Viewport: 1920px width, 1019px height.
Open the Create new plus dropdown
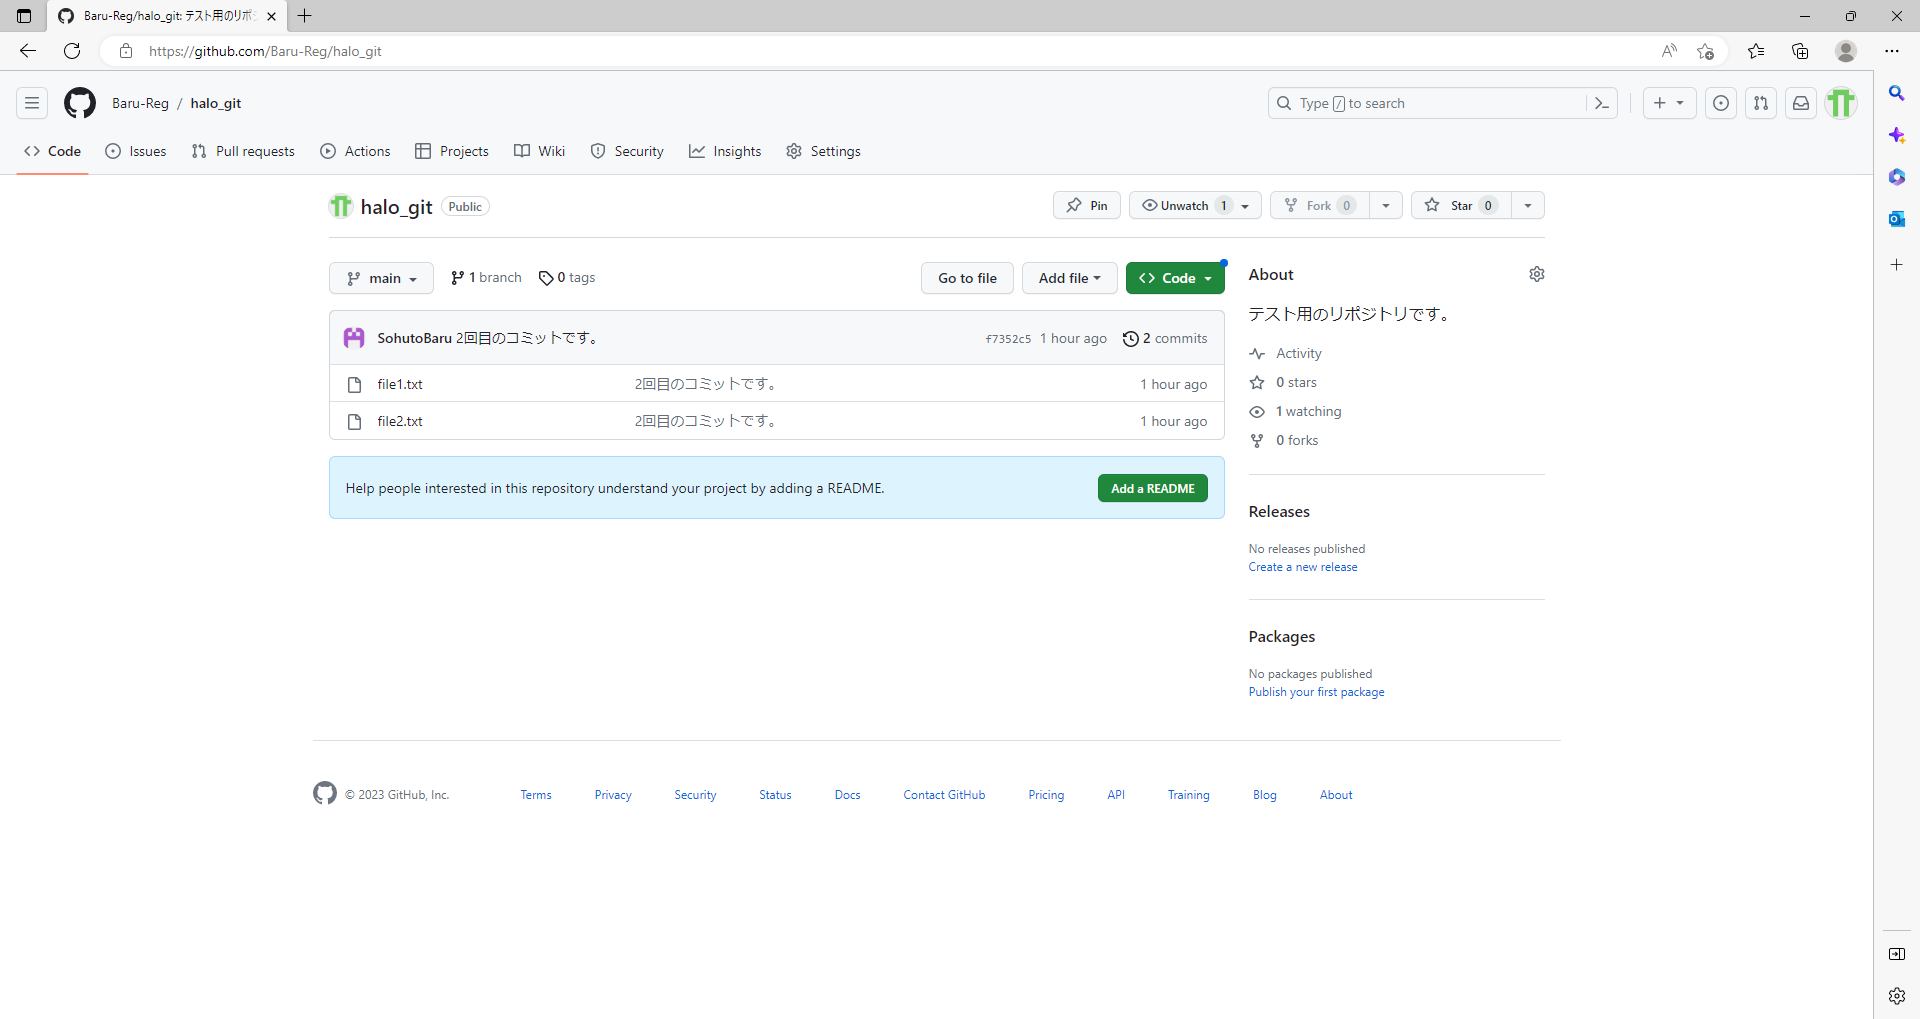pos(1669,103)
